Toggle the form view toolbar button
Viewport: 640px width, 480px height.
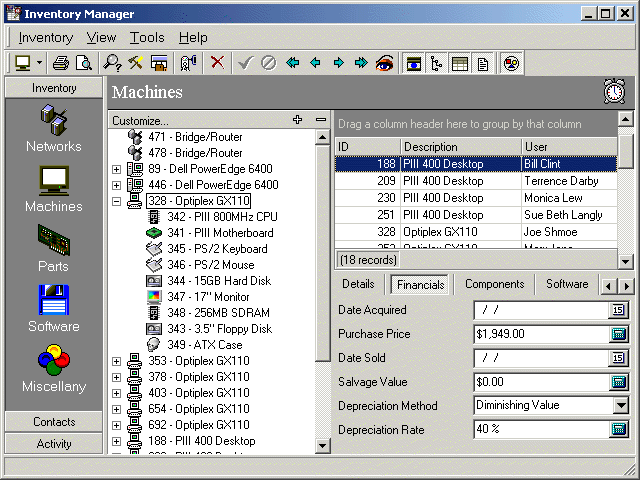[414, 64]
